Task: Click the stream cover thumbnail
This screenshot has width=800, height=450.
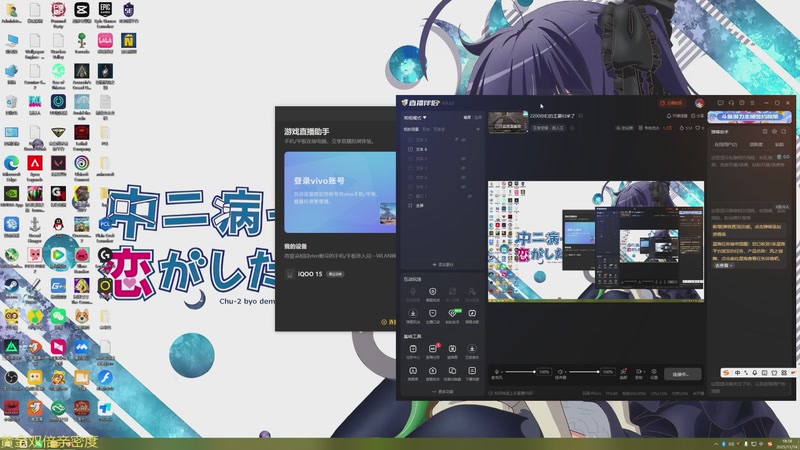Action: [508, 122]
